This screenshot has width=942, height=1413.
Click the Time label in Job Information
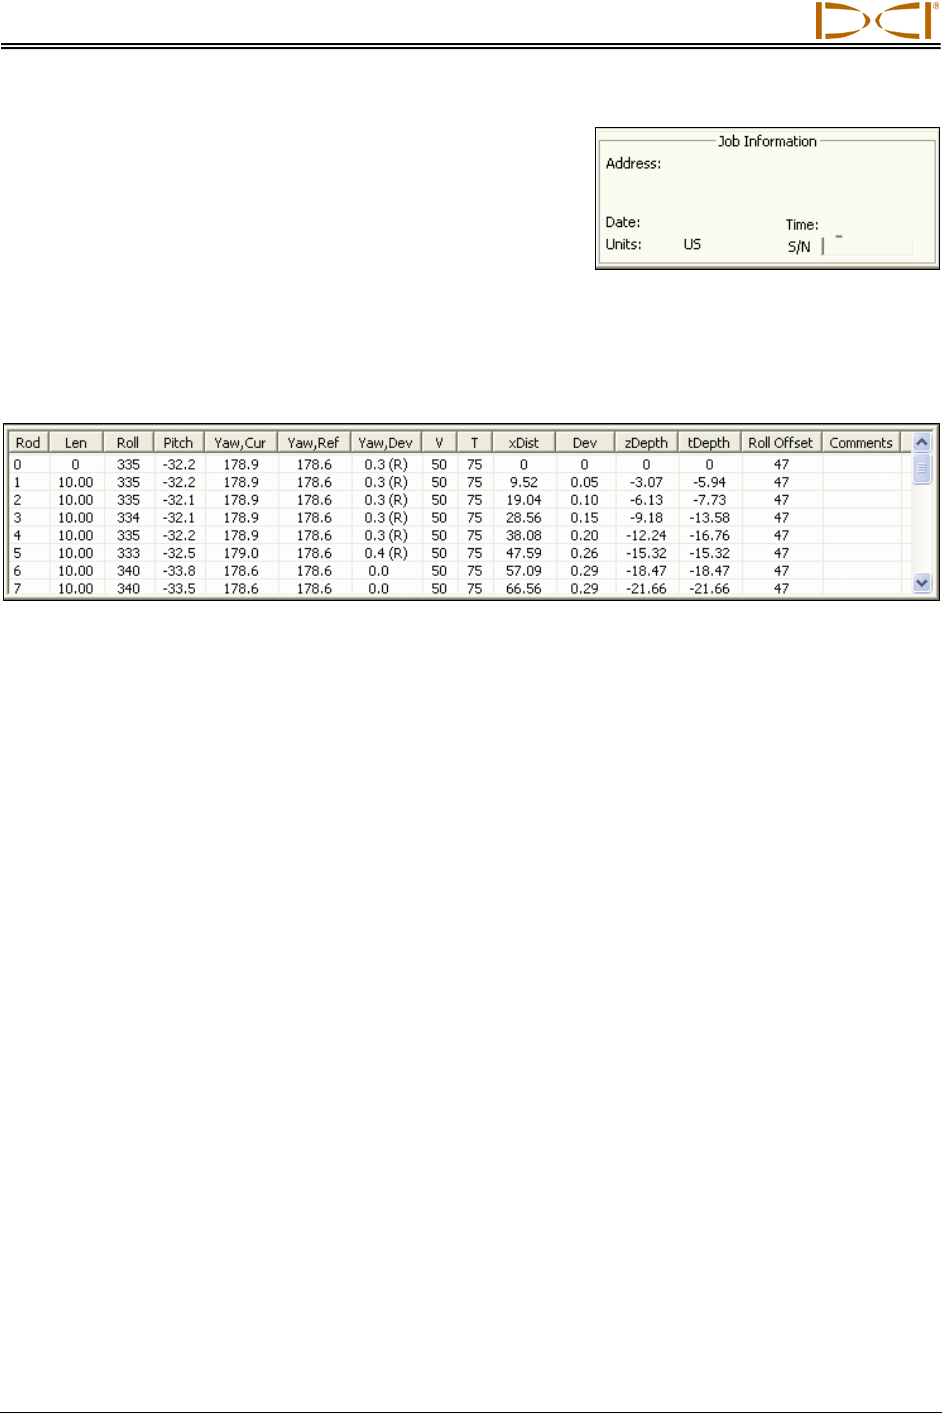802,224
